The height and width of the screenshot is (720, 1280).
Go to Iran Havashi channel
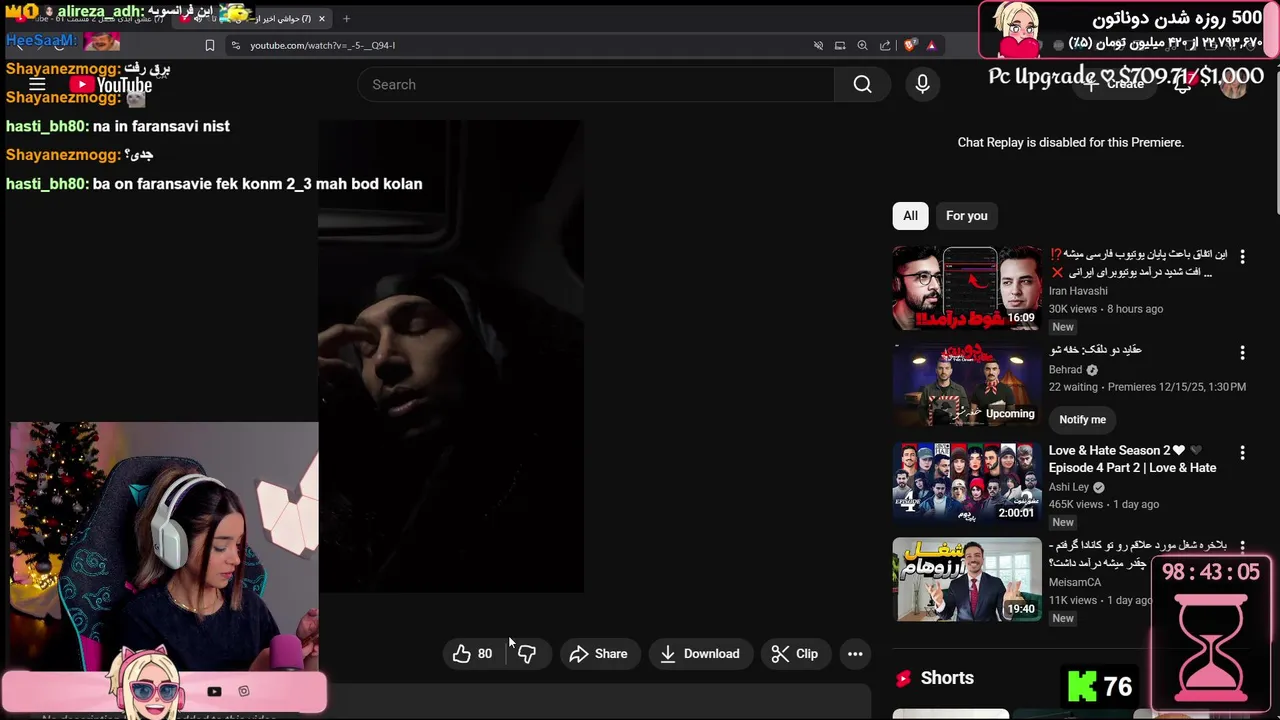tap(1078, 291)
